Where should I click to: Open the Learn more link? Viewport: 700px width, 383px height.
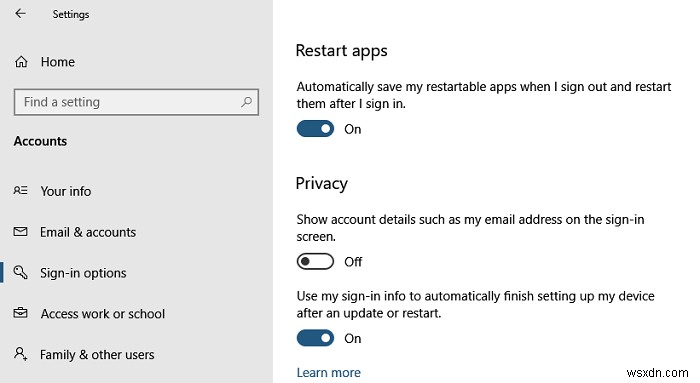[x=329, y=372]
